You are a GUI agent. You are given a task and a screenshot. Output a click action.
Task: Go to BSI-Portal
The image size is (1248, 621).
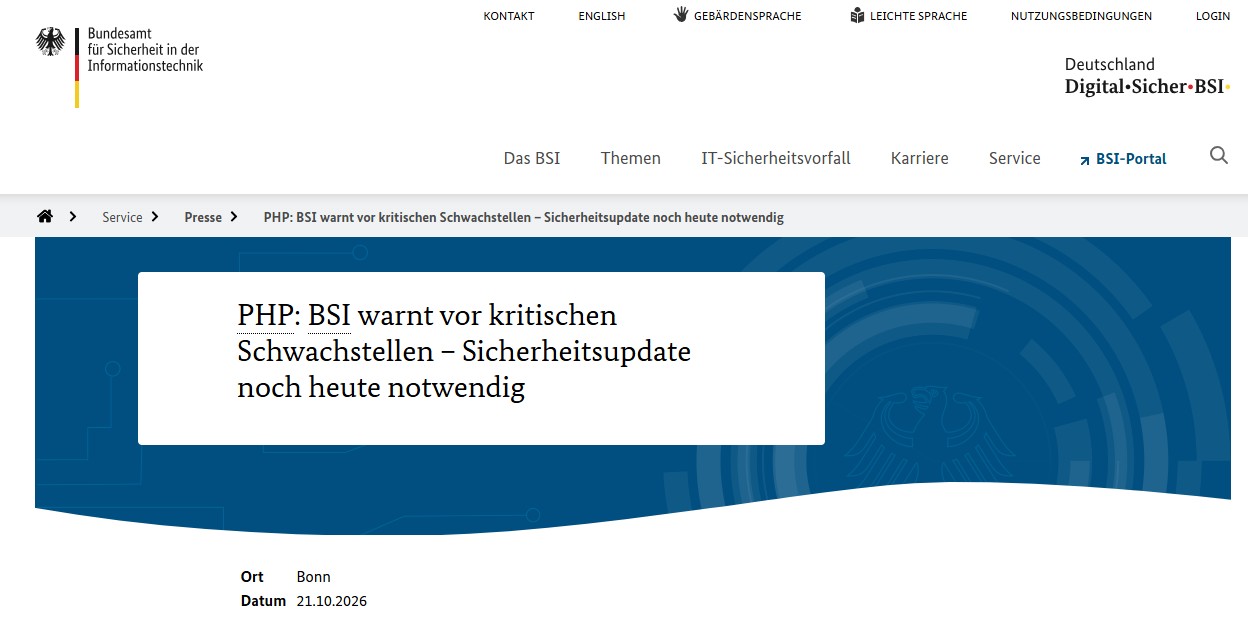pyautogui.click(x=1131, y=159)
